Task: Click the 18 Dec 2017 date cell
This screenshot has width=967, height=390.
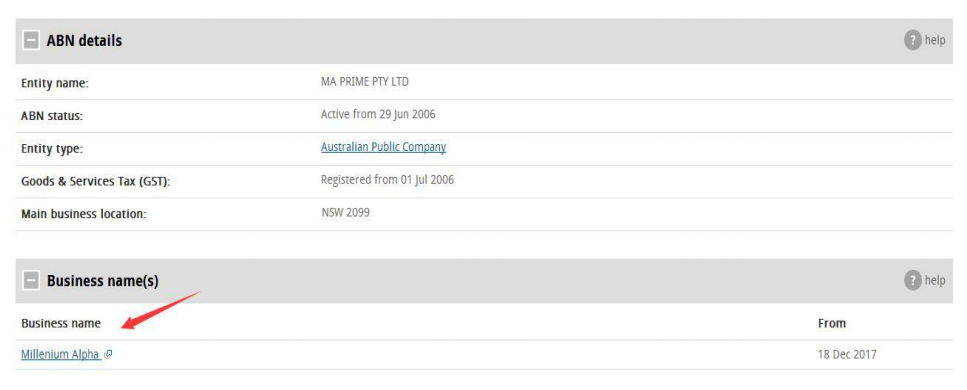Action: tap(847, 355)
